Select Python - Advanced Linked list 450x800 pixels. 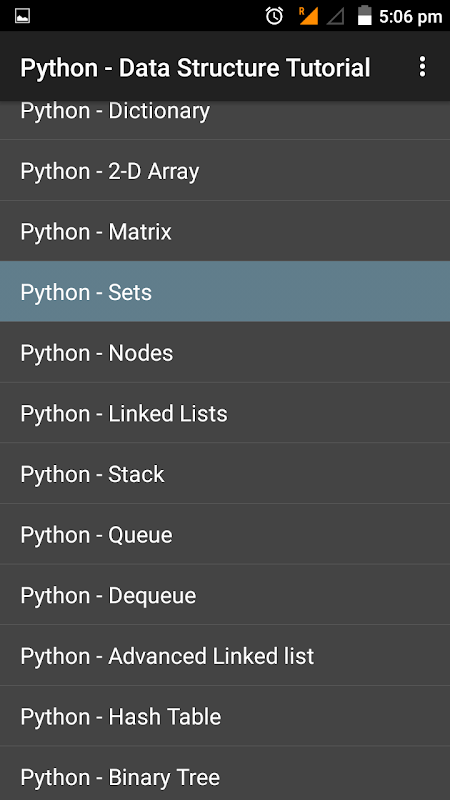[x=225, y=655]
